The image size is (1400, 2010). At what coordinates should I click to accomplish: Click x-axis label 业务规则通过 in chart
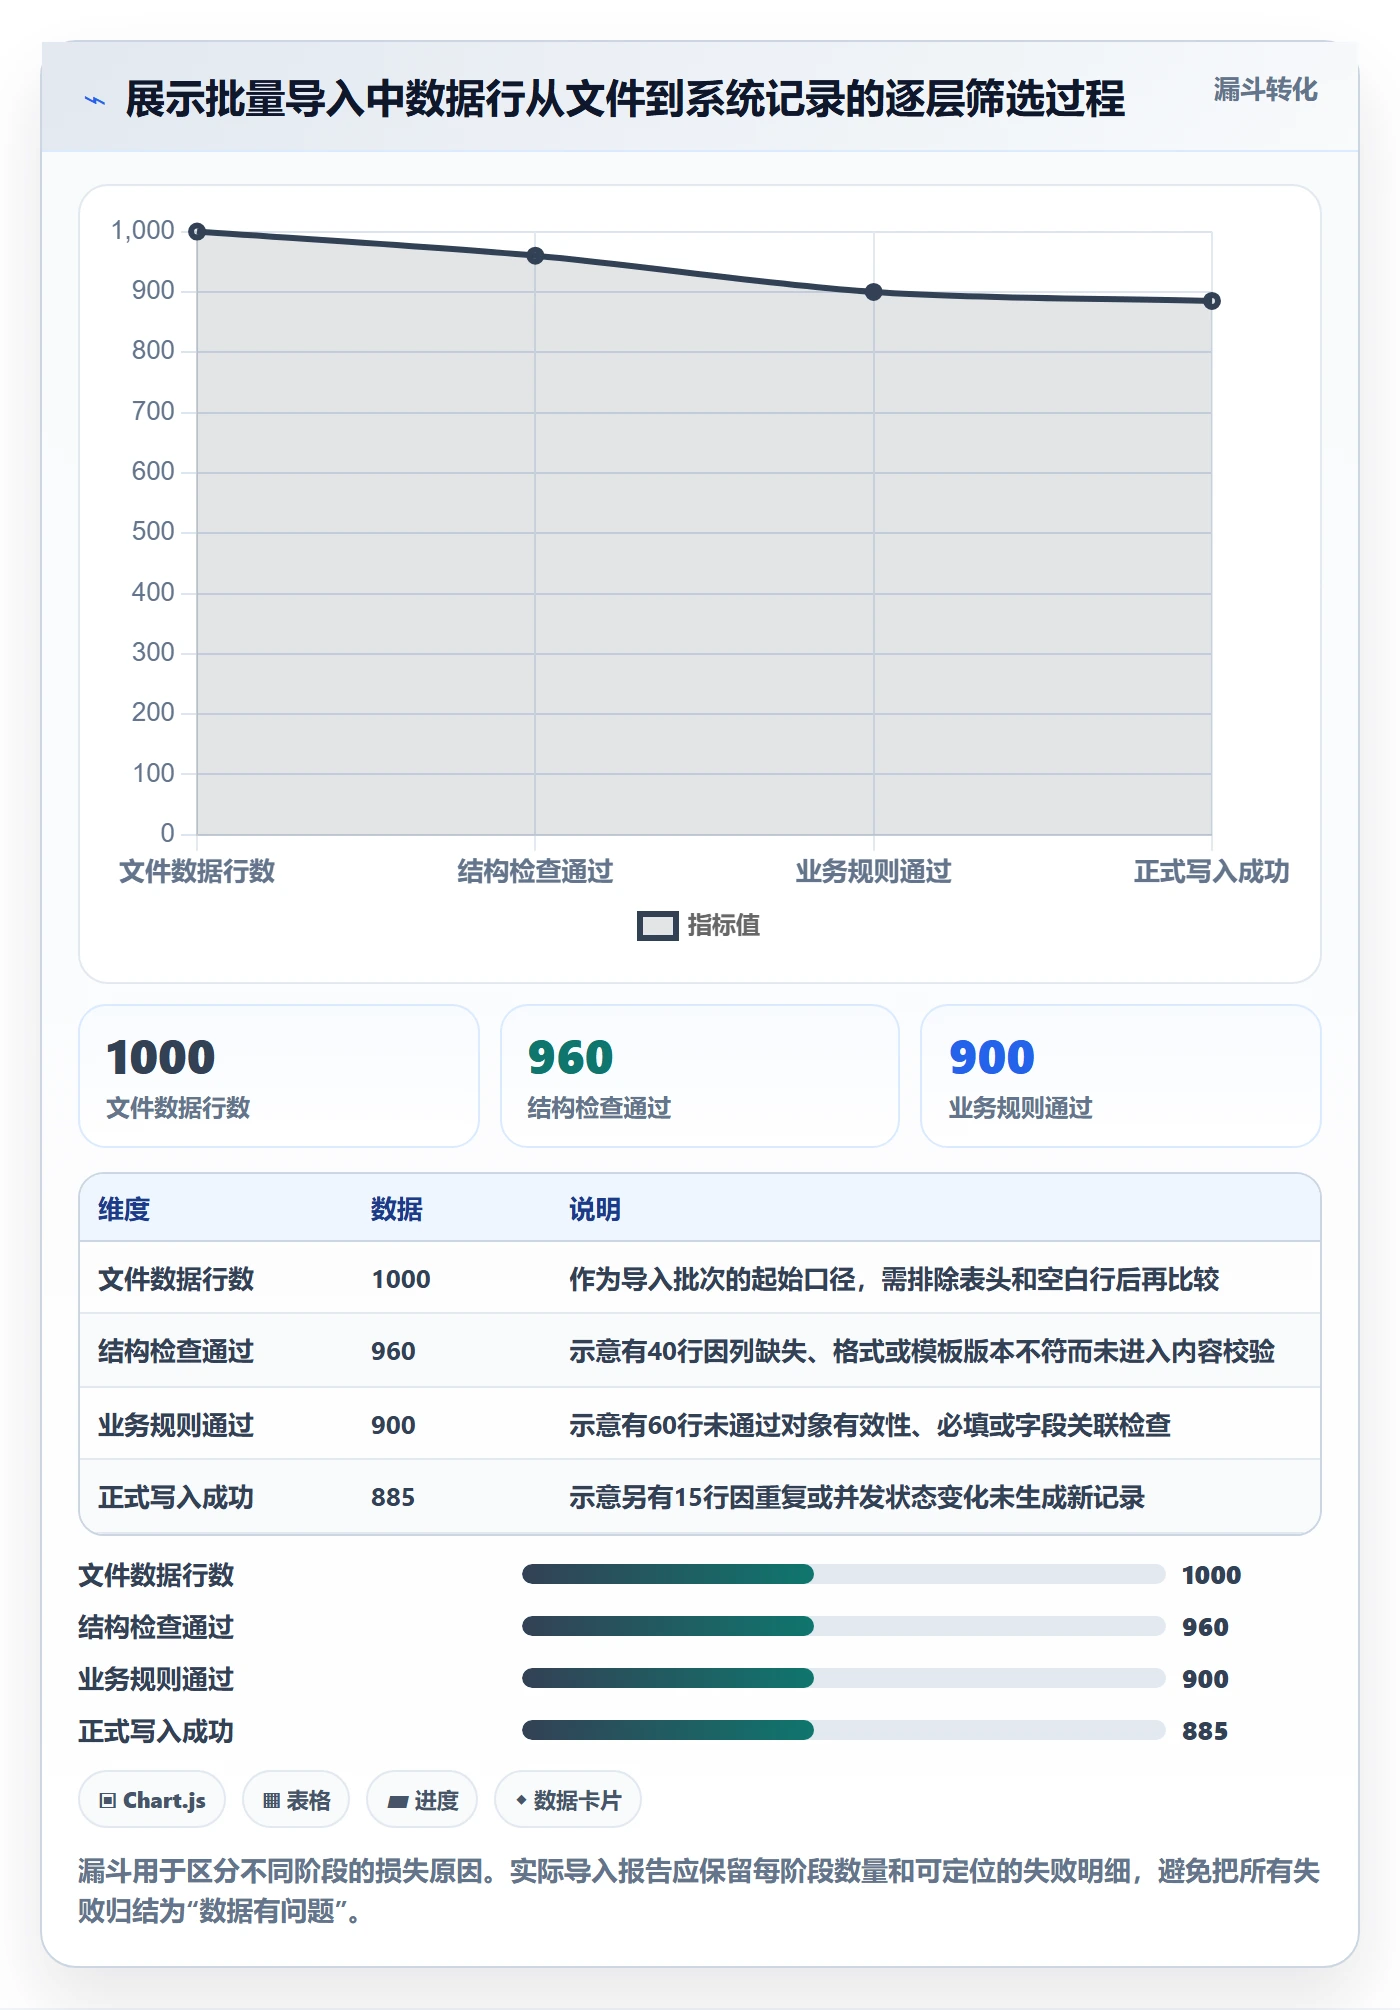(x=874, y=872)
